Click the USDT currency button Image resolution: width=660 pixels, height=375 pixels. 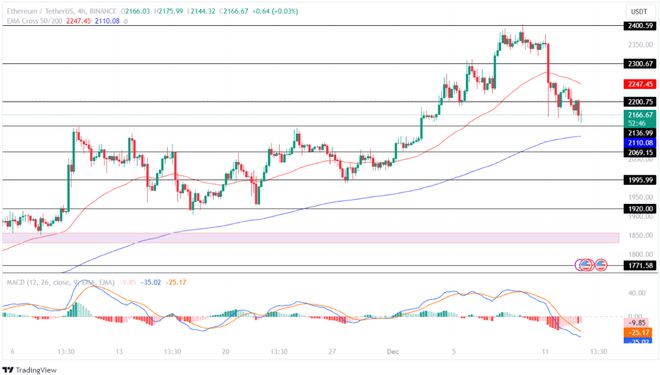639,11
